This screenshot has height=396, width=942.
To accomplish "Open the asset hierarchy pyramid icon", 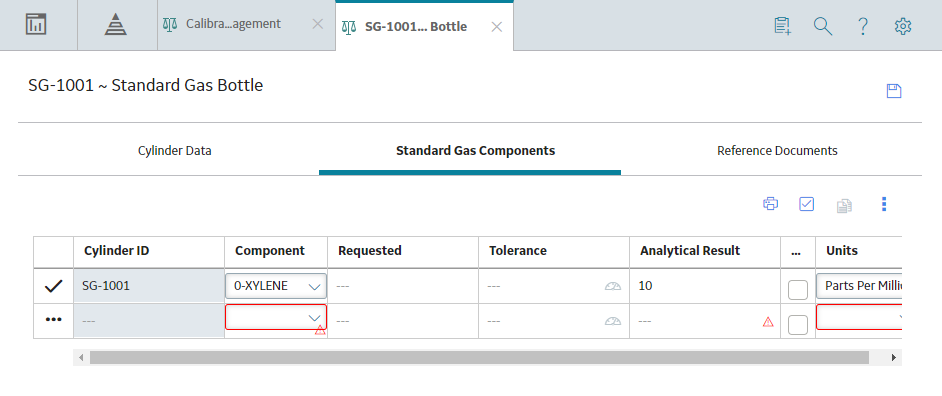I will tap(115, 25).
